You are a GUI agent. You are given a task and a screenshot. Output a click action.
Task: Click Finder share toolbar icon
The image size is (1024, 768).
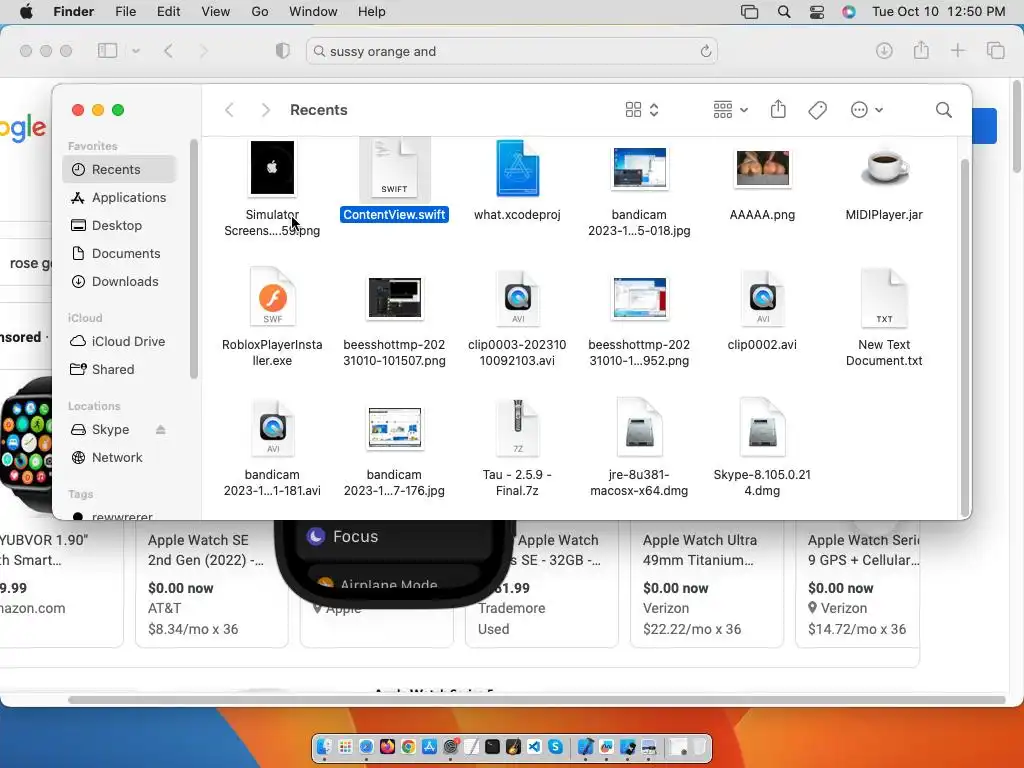pos(778,109)
